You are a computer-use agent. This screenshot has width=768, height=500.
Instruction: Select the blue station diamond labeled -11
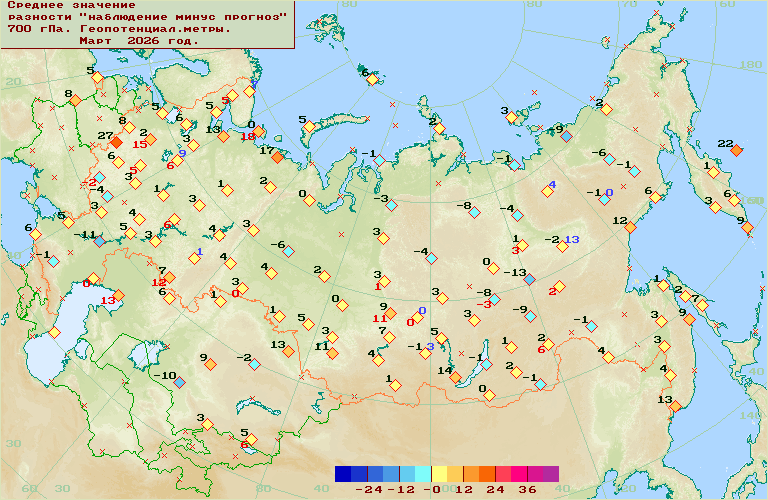click(x=100, y=241)
